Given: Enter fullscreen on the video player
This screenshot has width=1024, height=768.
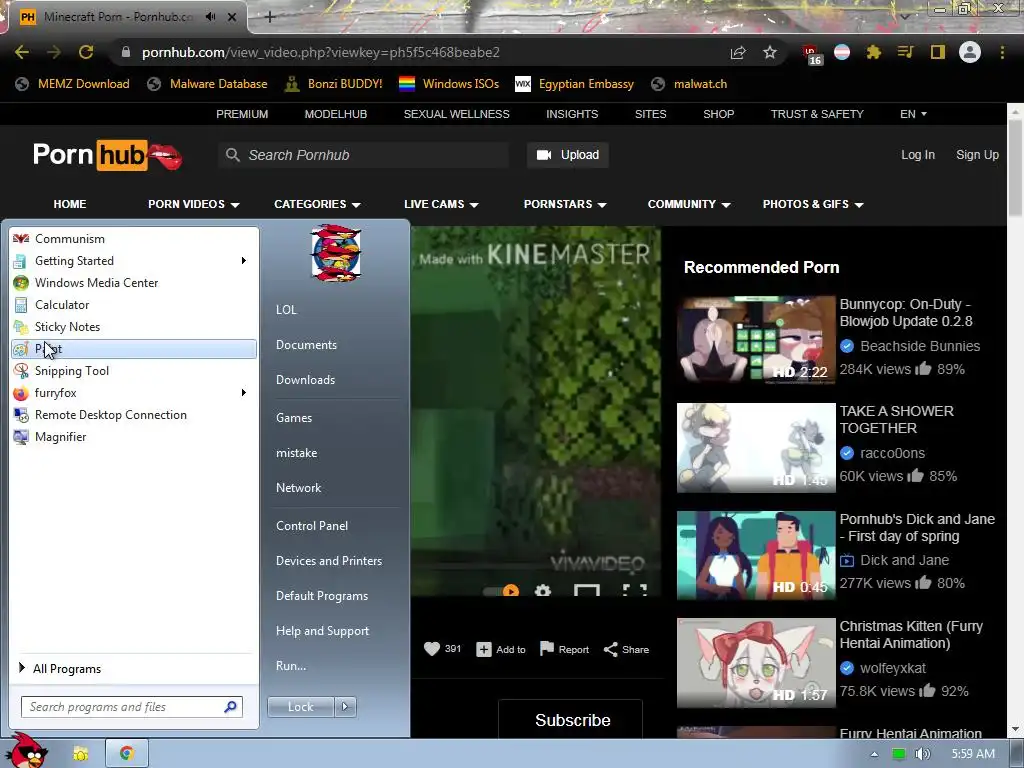Looking at the screenshot, I should click(635, 590).
